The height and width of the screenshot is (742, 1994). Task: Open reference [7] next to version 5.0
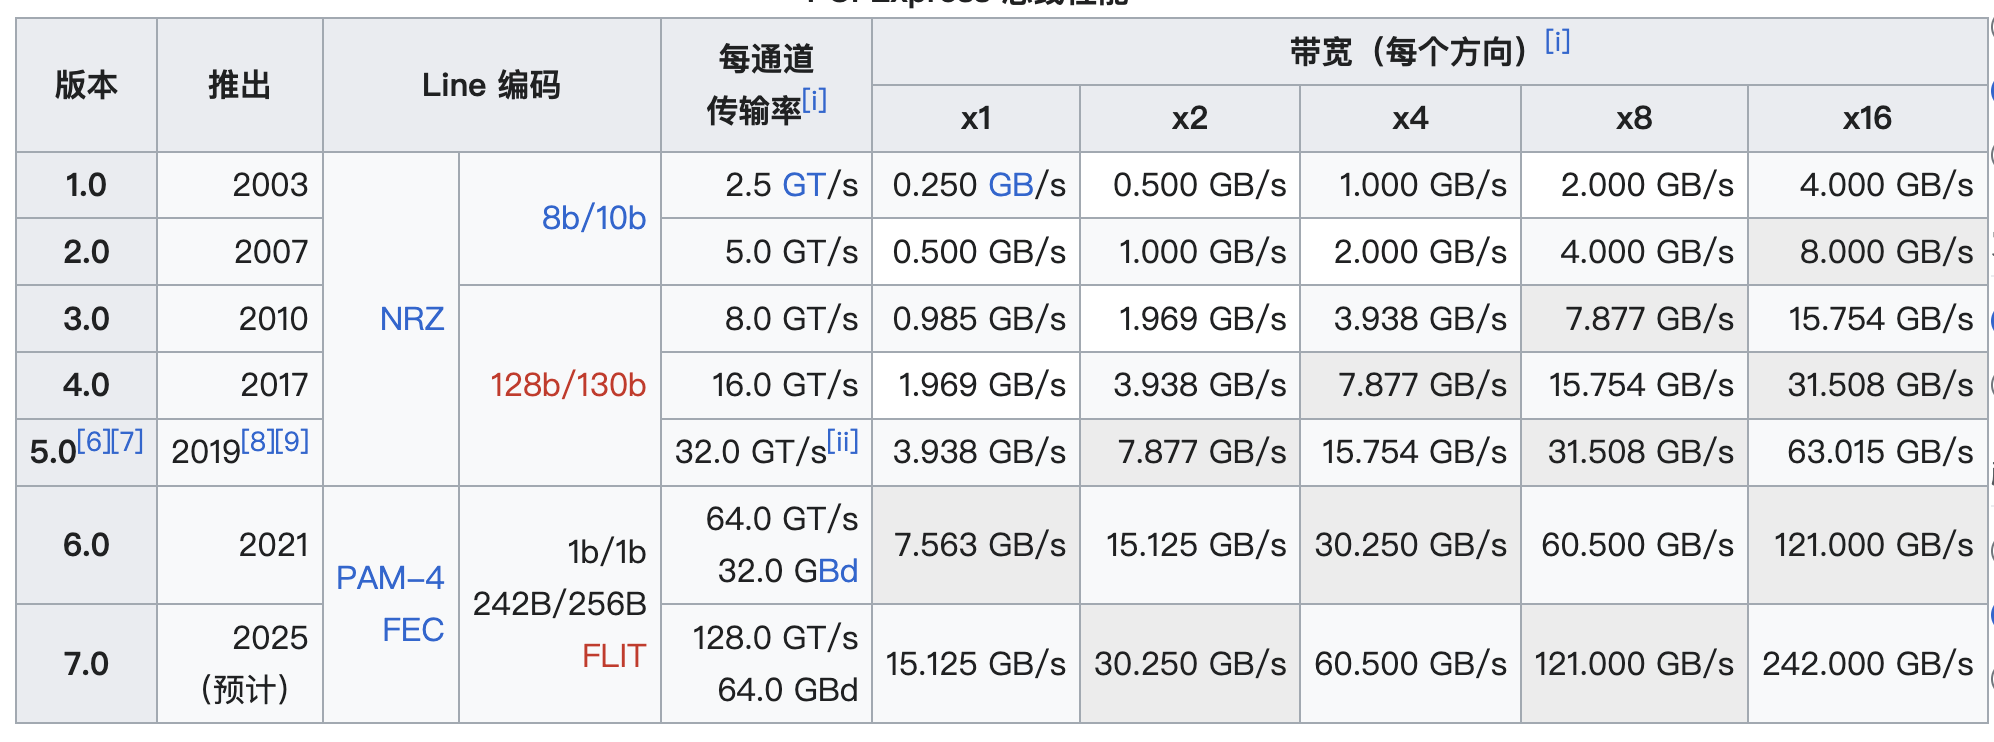(x=127, y=441)
